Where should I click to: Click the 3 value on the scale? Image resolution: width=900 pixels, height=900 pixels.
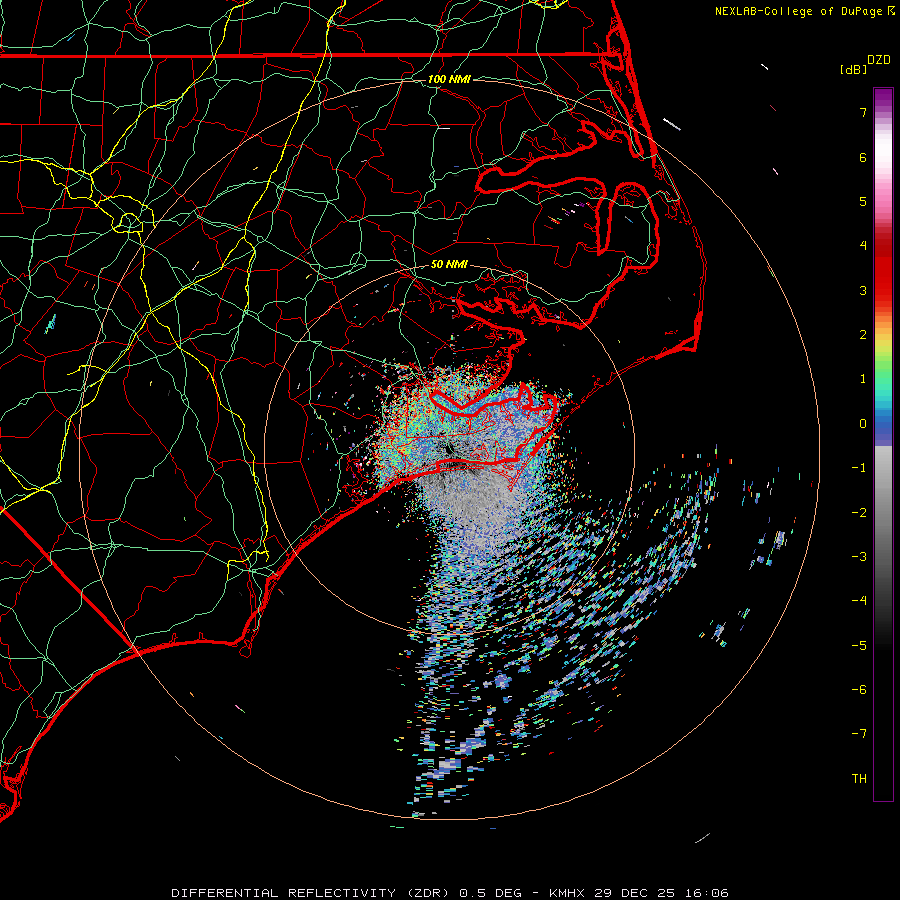click(863, 290)
